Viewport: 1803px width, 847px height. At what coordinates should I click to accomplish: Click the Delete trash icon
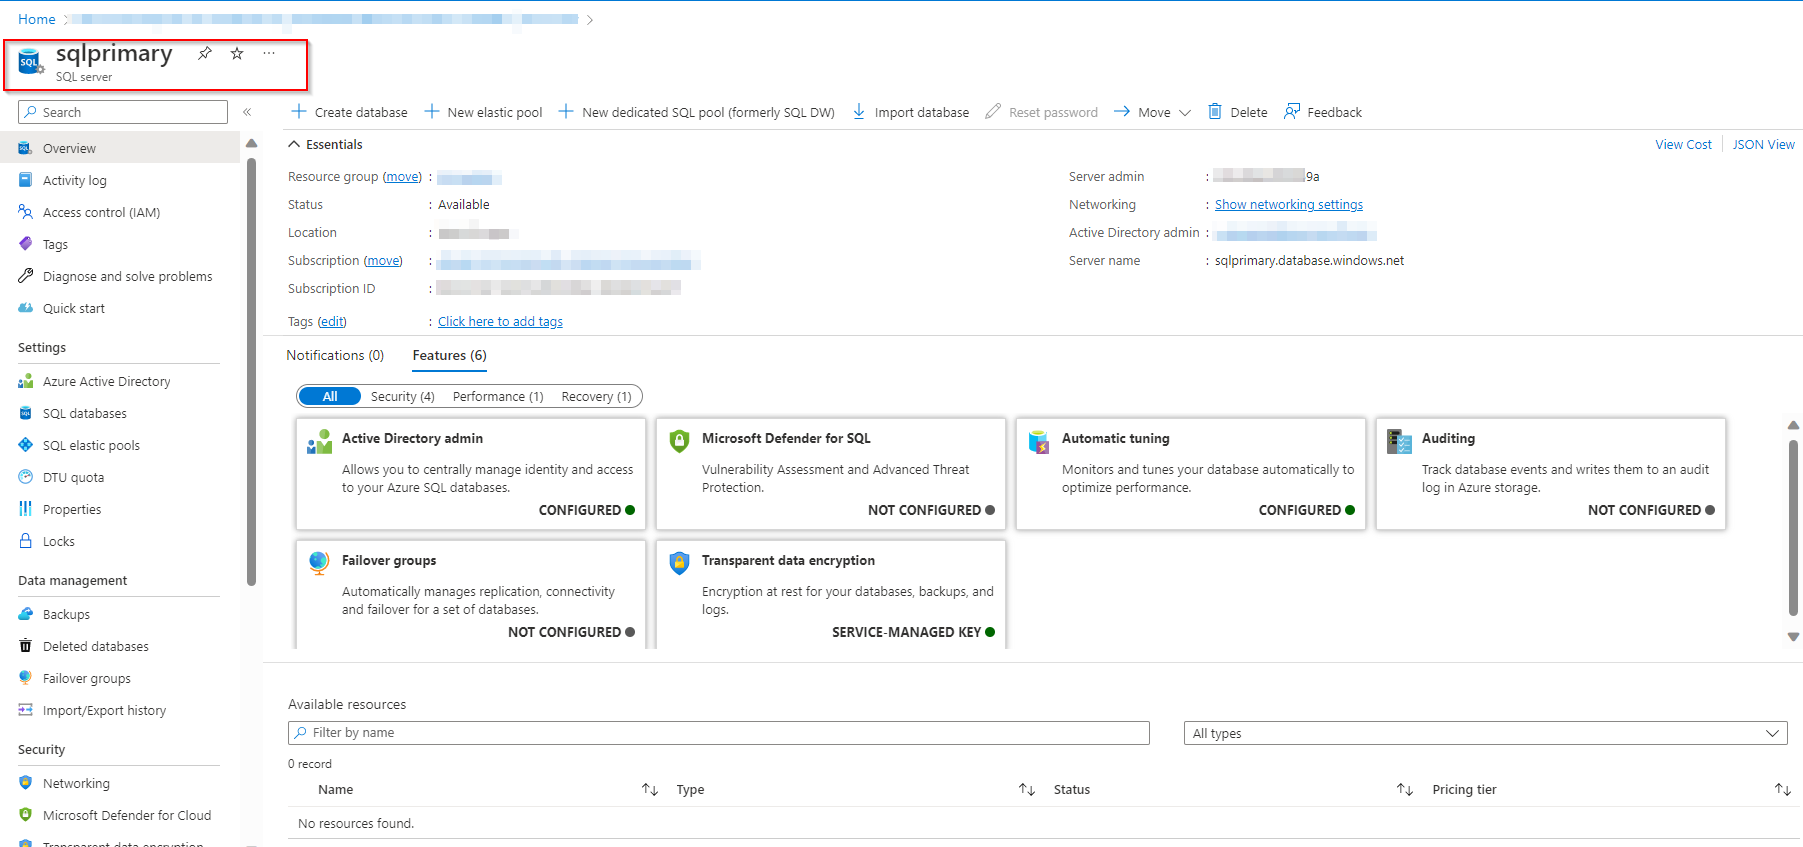pos(1215,111)
